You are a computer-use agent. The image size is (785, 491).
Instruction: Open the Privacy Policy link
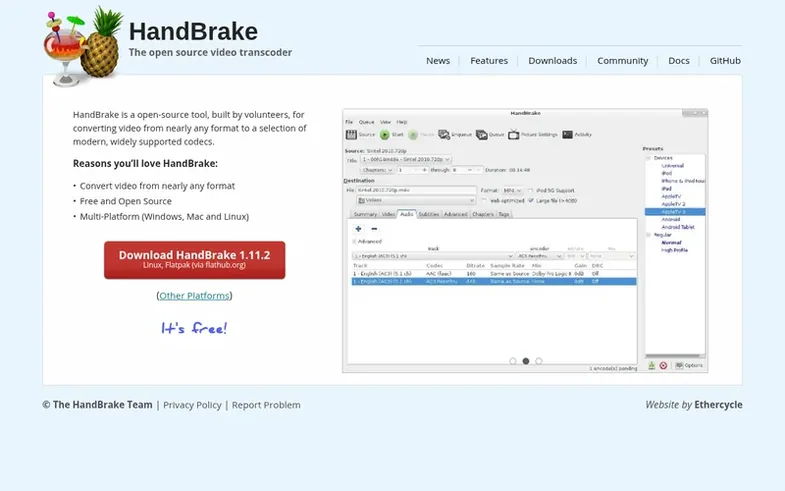(x=192, y=405)
